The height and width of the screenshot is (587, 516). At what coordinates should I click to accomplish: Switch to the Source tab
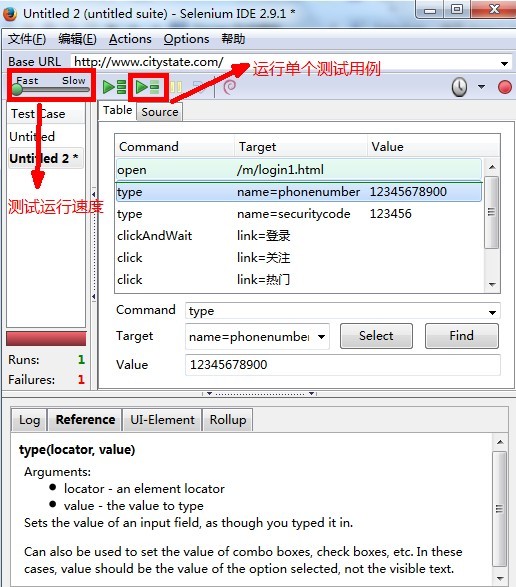coord(160,112)
